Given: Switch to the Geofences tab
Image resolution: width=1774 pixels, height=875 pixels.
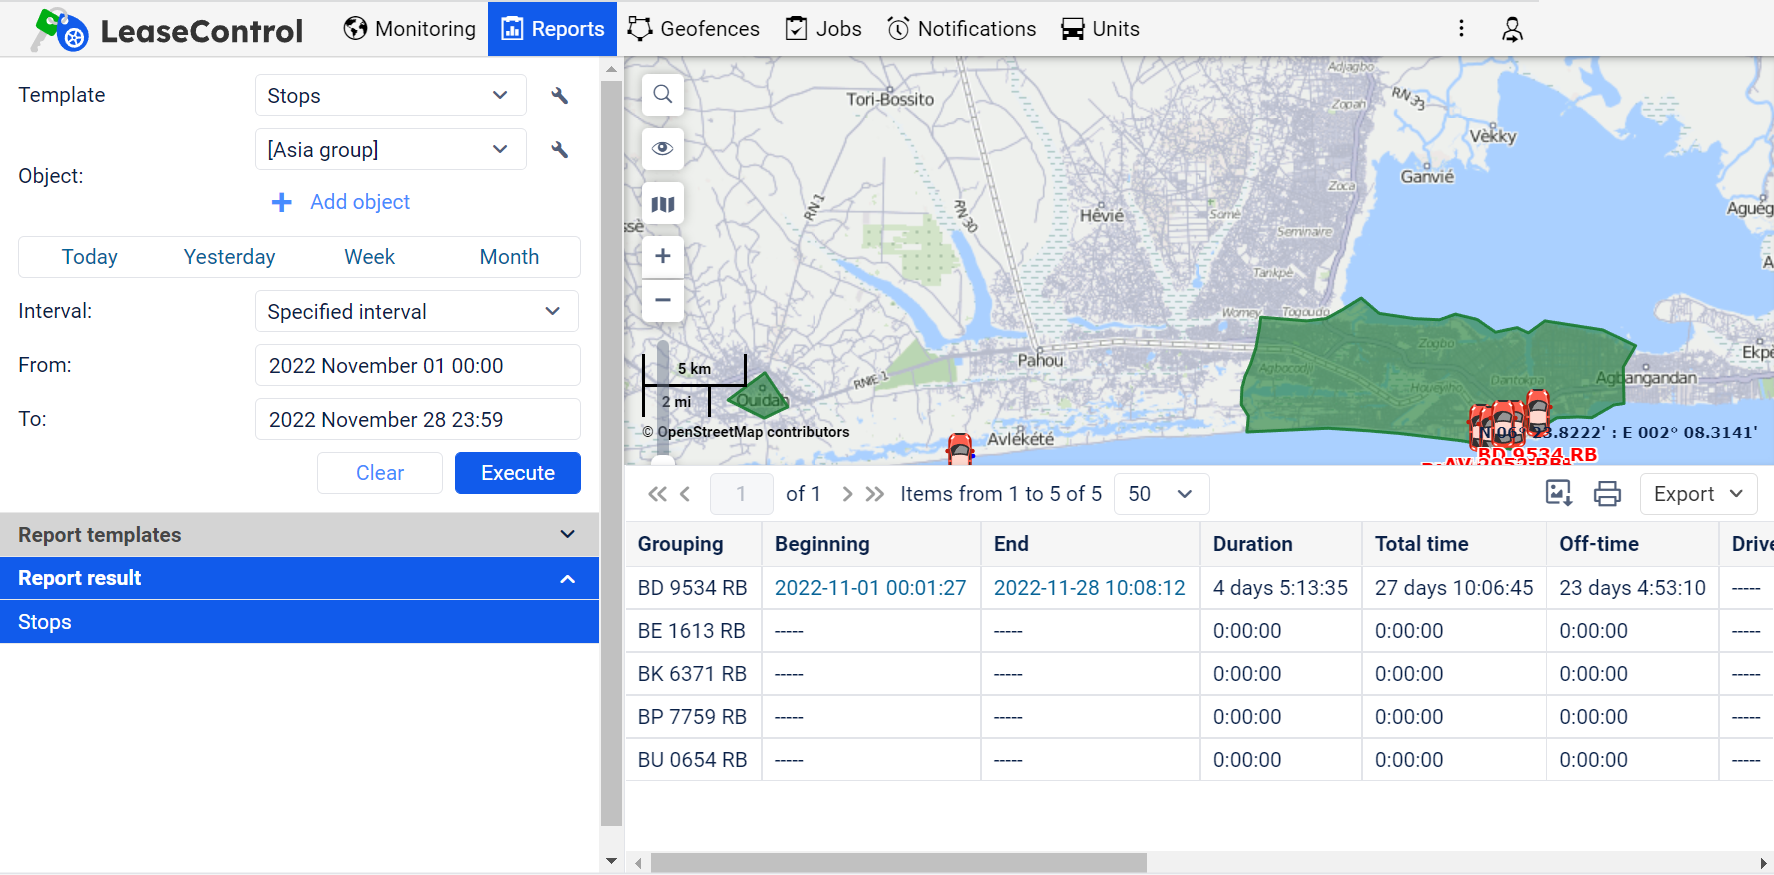Looking at the screenshot, I should click(694, 29).
